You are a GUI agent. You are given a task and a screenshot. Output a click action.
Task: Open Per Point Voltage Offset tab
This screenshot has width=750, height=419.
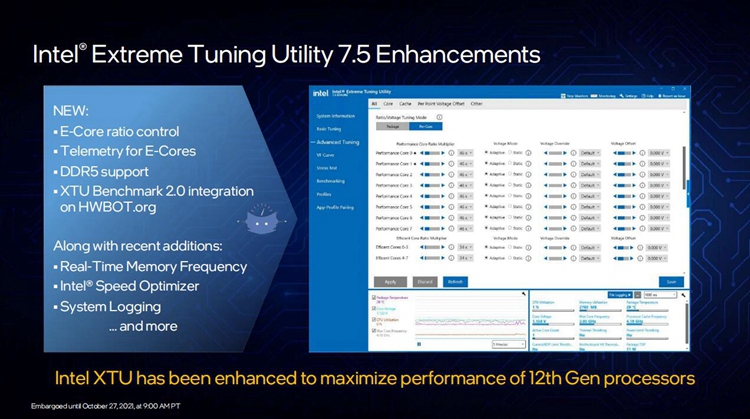(x=441, y=104)
